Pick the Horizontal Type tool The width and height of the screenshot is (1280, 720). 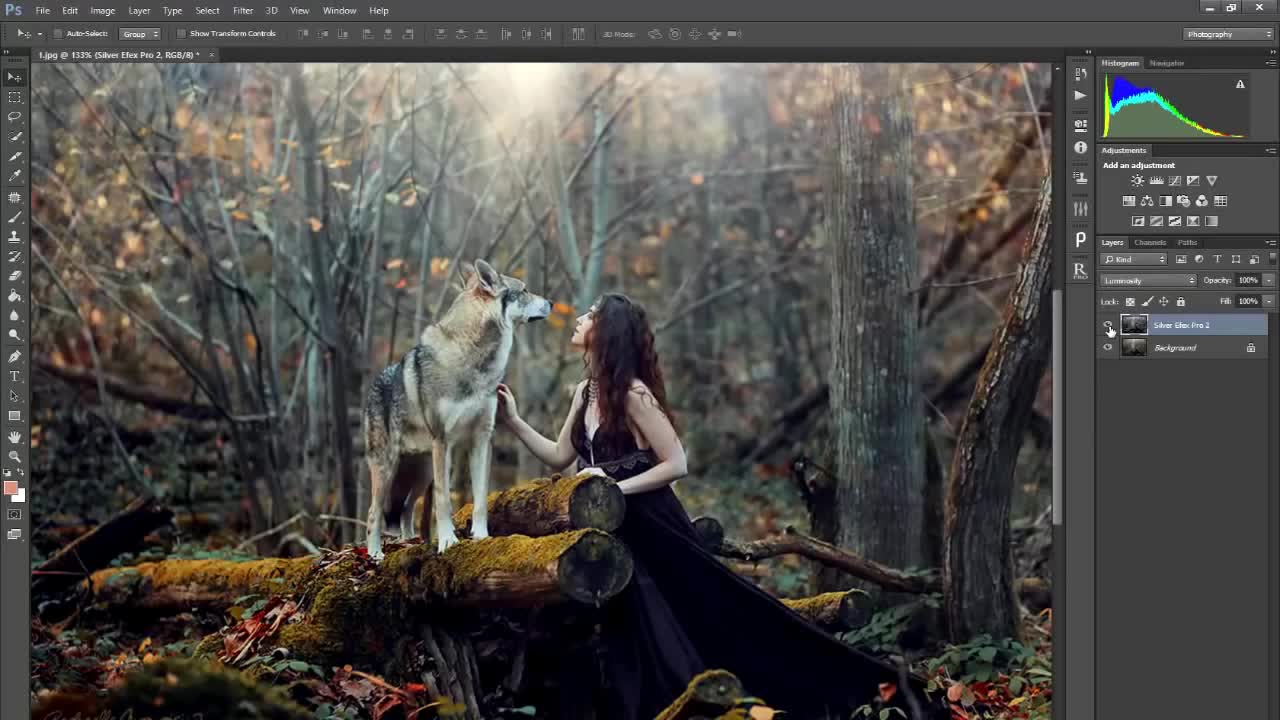tap(15, 376)
